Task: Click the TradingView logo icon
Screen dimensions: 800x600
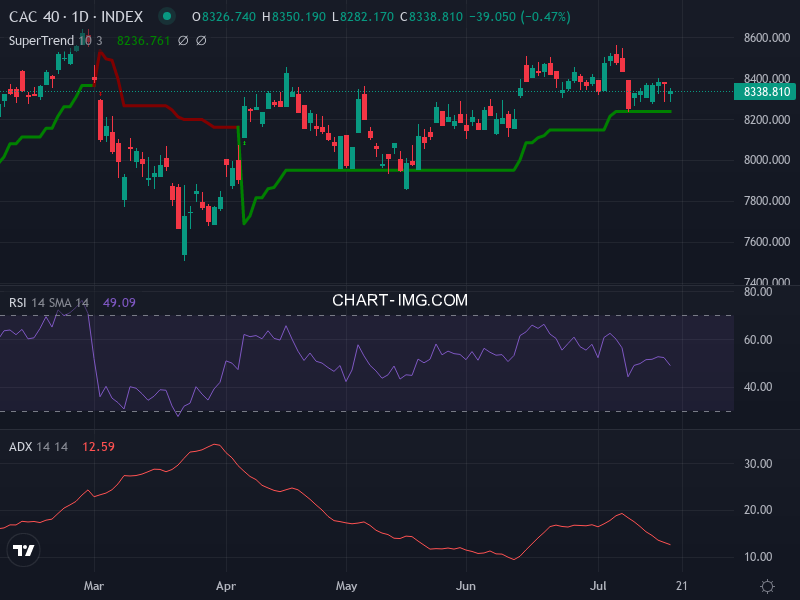Action: point(23,550)
